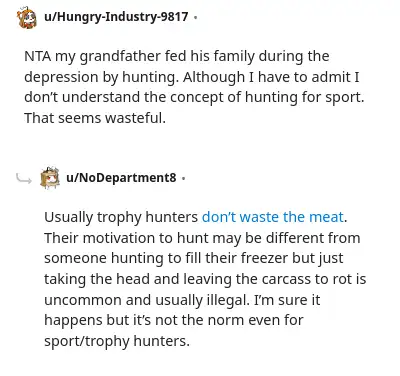Open u/Hungry-Industry-9817's avatar image

coord(27,17)
